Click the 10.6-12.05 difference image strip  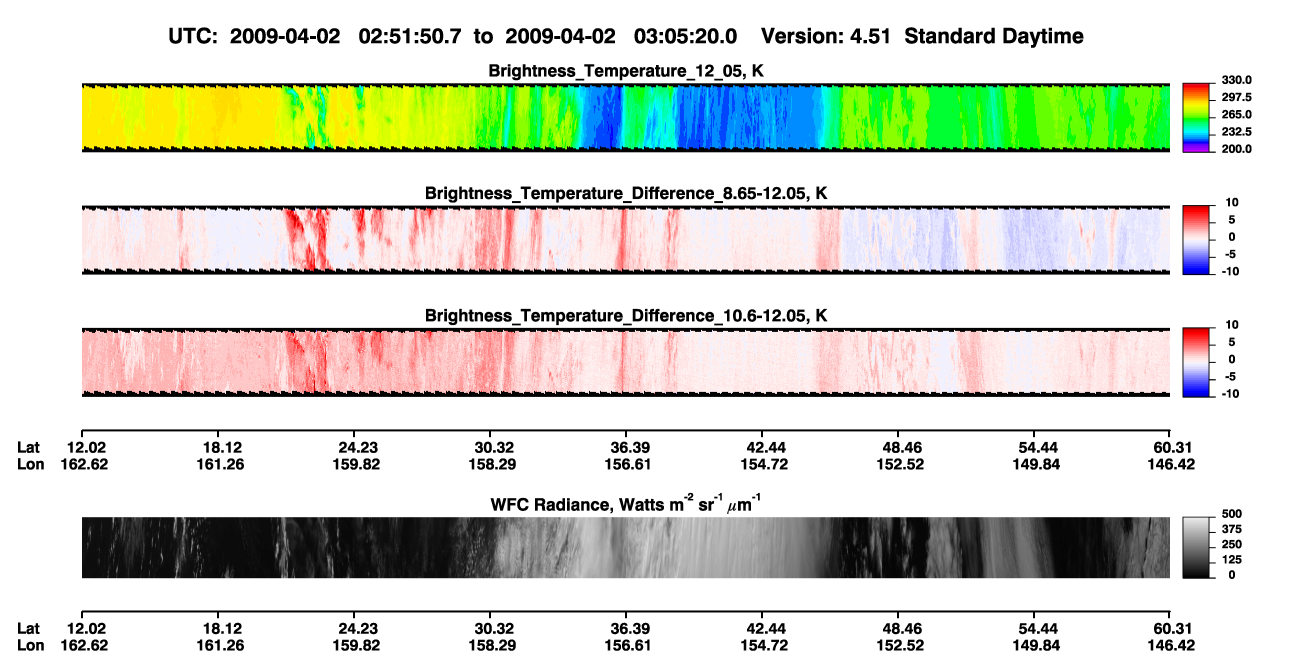pyautogui.click(x=625, y=361)
